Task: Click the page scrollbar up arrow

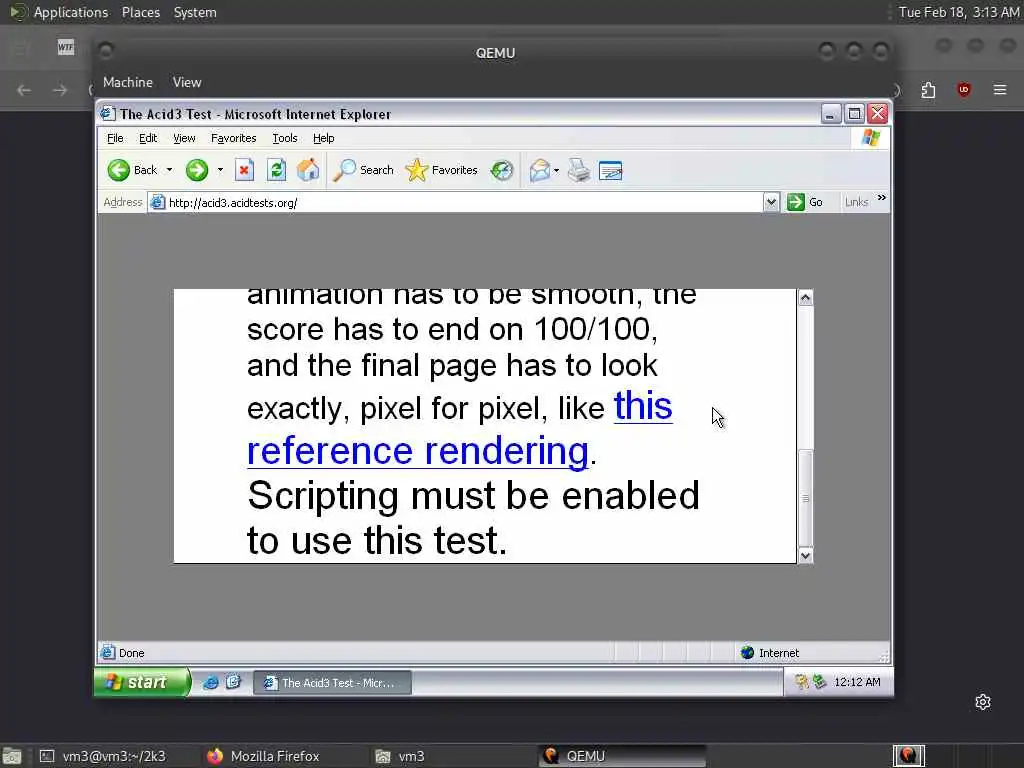Action: (x=805, y=298)
